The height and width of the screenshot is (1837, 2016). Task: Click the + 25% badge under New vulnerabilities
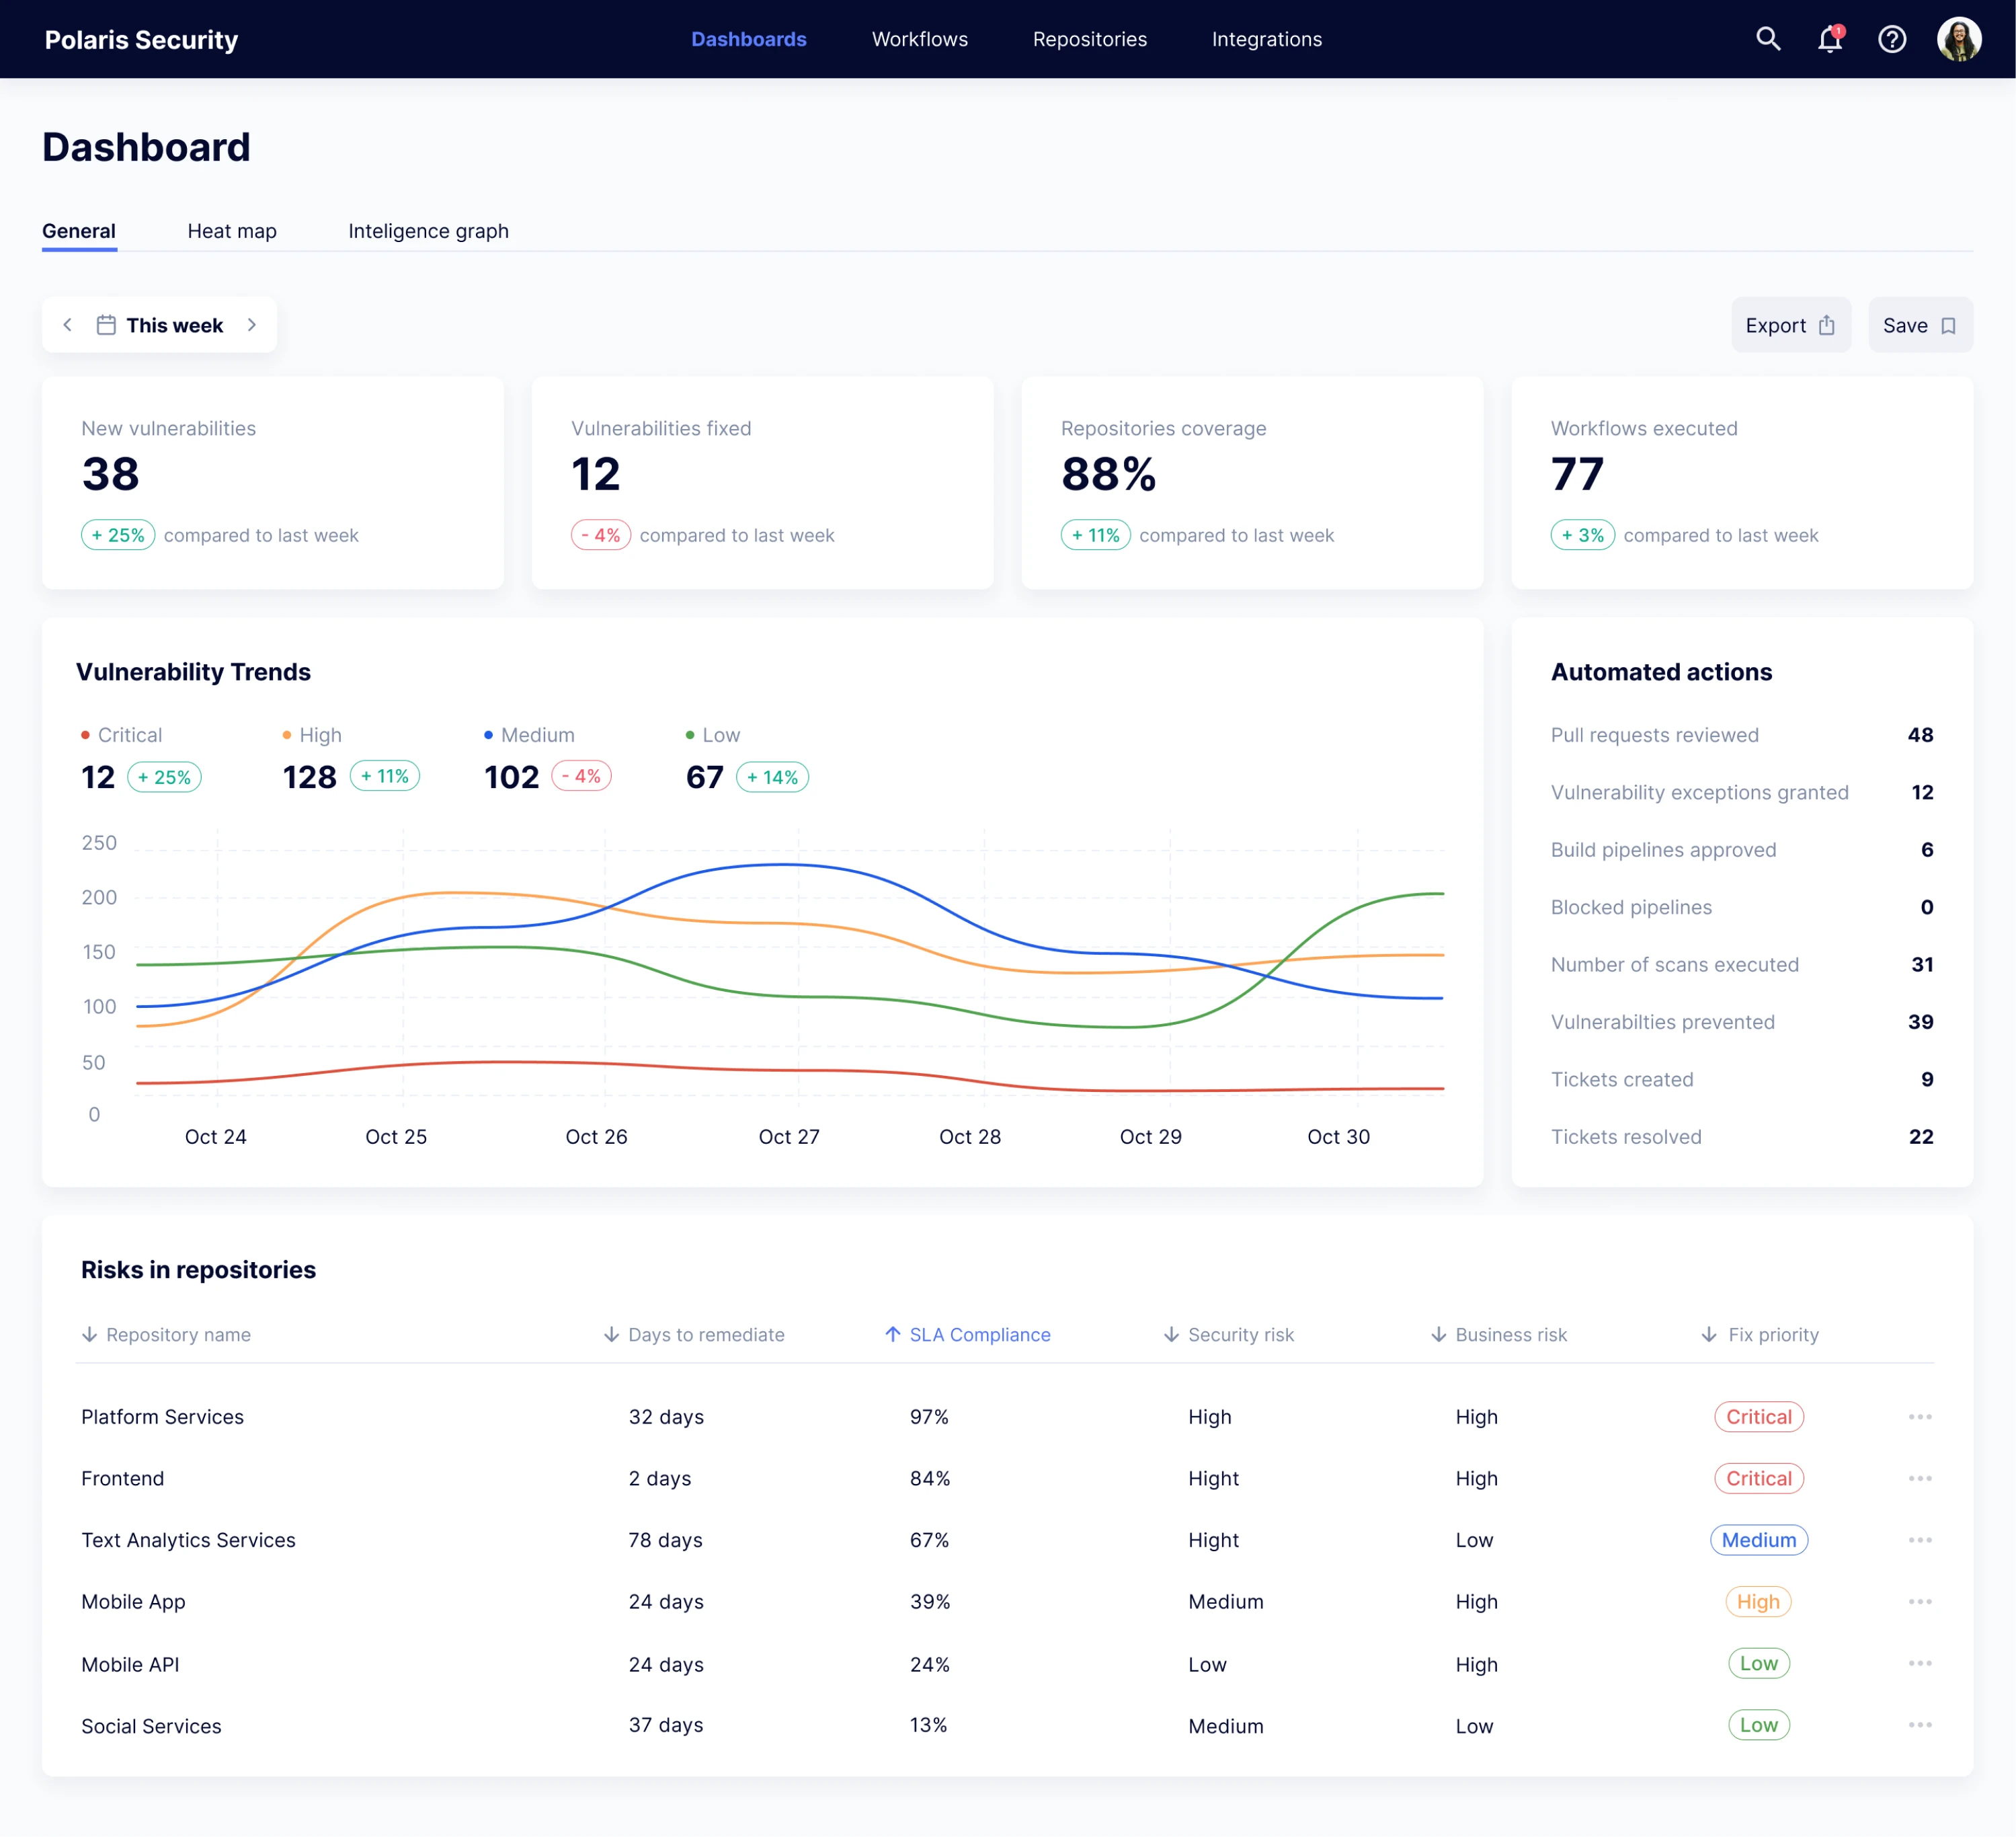pyautogui.click(x=118, y=535)
